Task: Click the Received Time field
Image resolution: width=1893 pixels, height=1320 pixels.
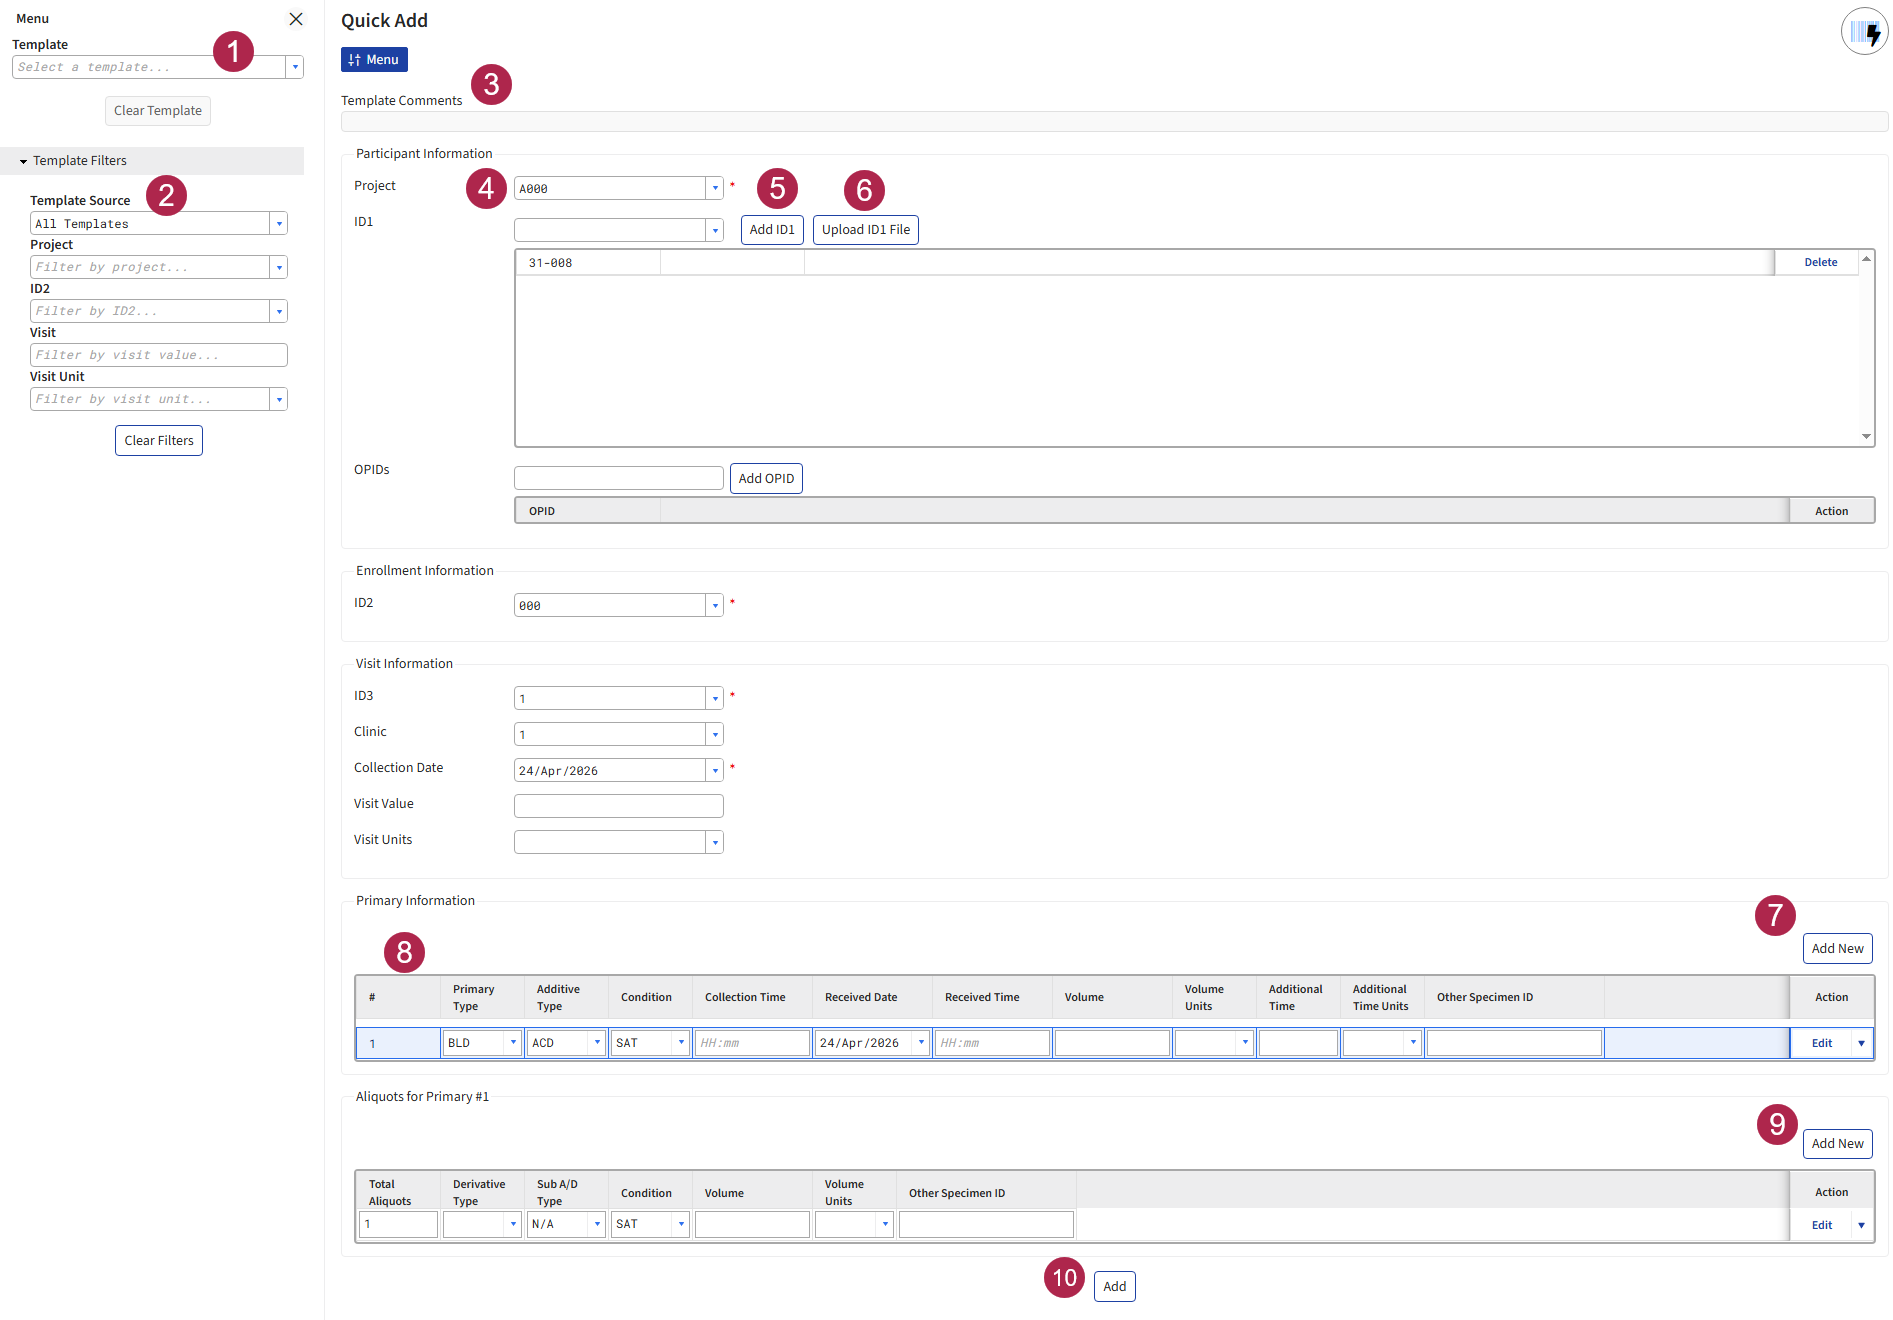Action: click(x=992, y=1043)
